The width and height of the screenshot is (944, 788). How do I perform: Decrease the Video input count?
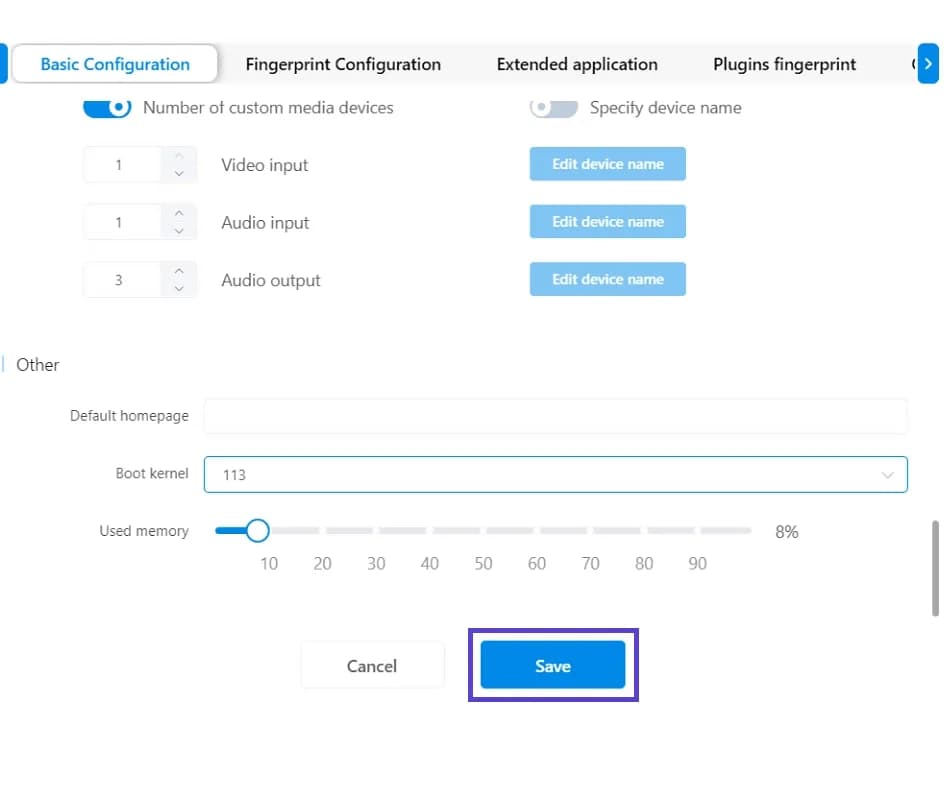178,173
